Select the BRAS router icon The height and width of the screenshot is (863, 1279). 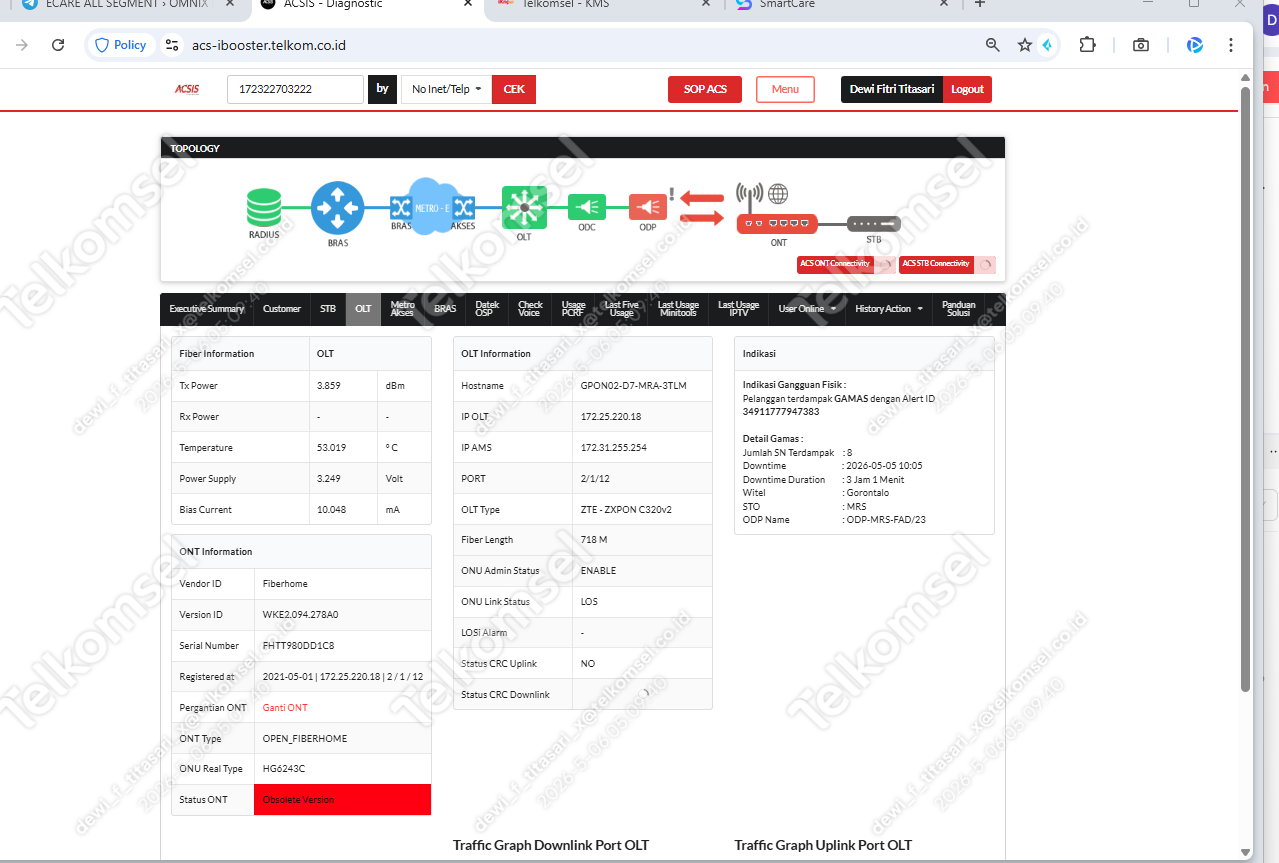point(338,208)
